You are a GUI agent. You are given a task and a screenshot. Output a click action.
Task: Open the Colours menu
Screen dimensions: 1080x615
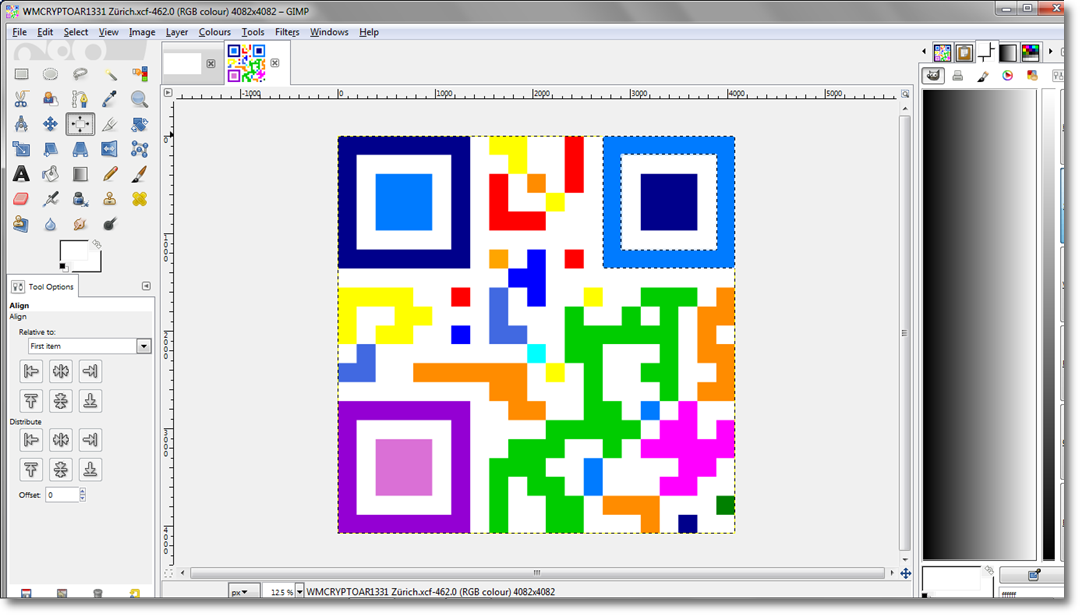(214, 32)
